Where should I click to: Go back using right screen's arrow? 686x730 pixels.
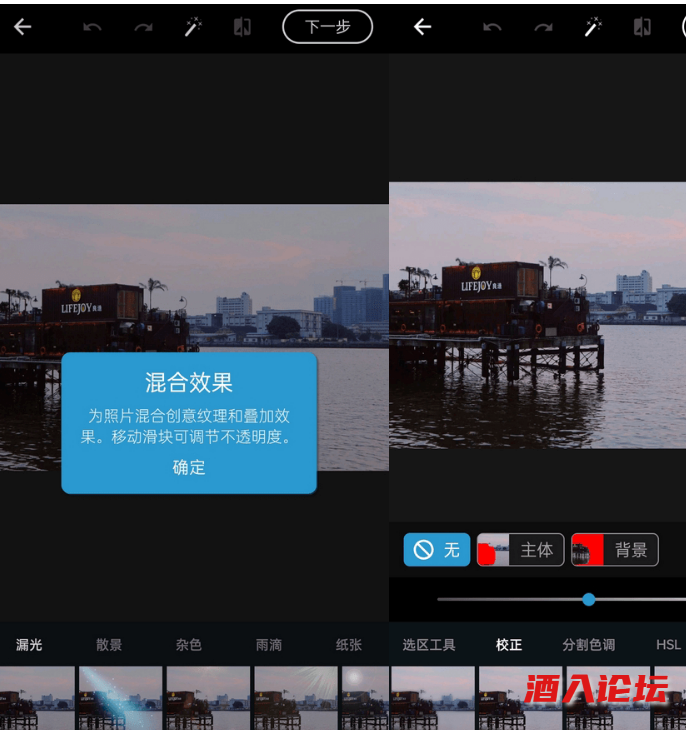point(422,27)
